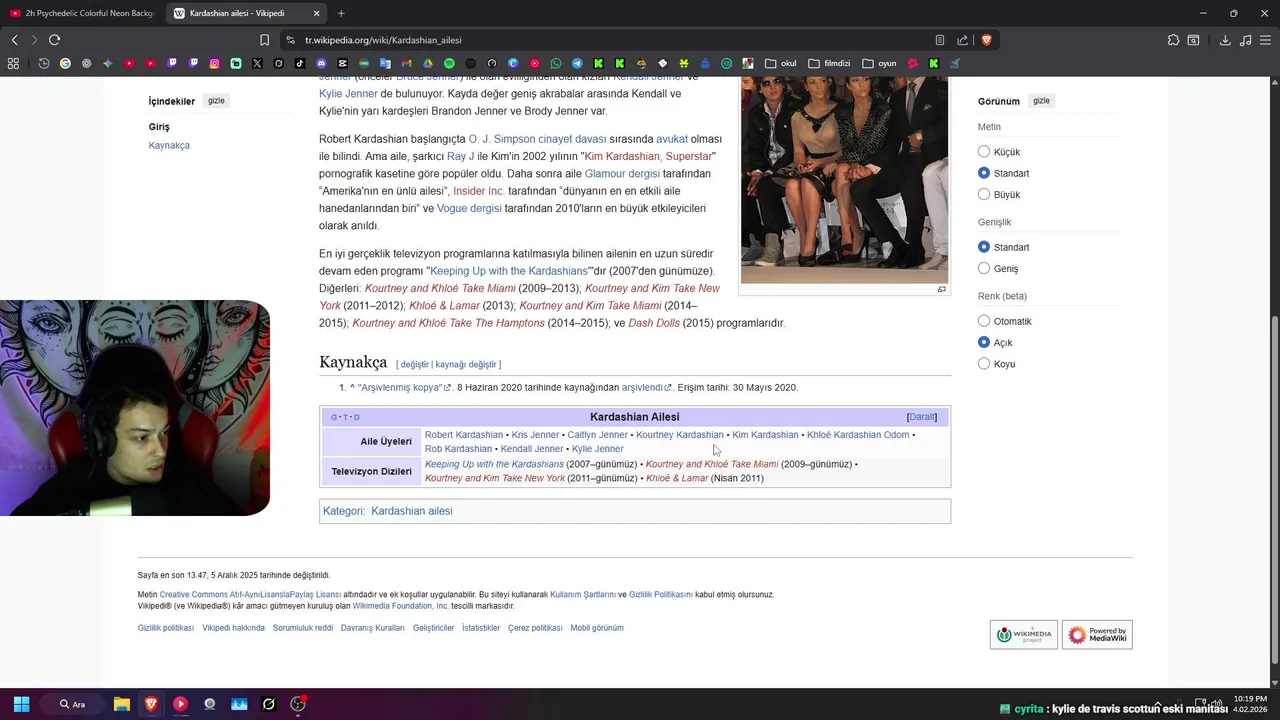Select the Otomatik color mode
The image size is (1280, 720).
tap(984, 321)
